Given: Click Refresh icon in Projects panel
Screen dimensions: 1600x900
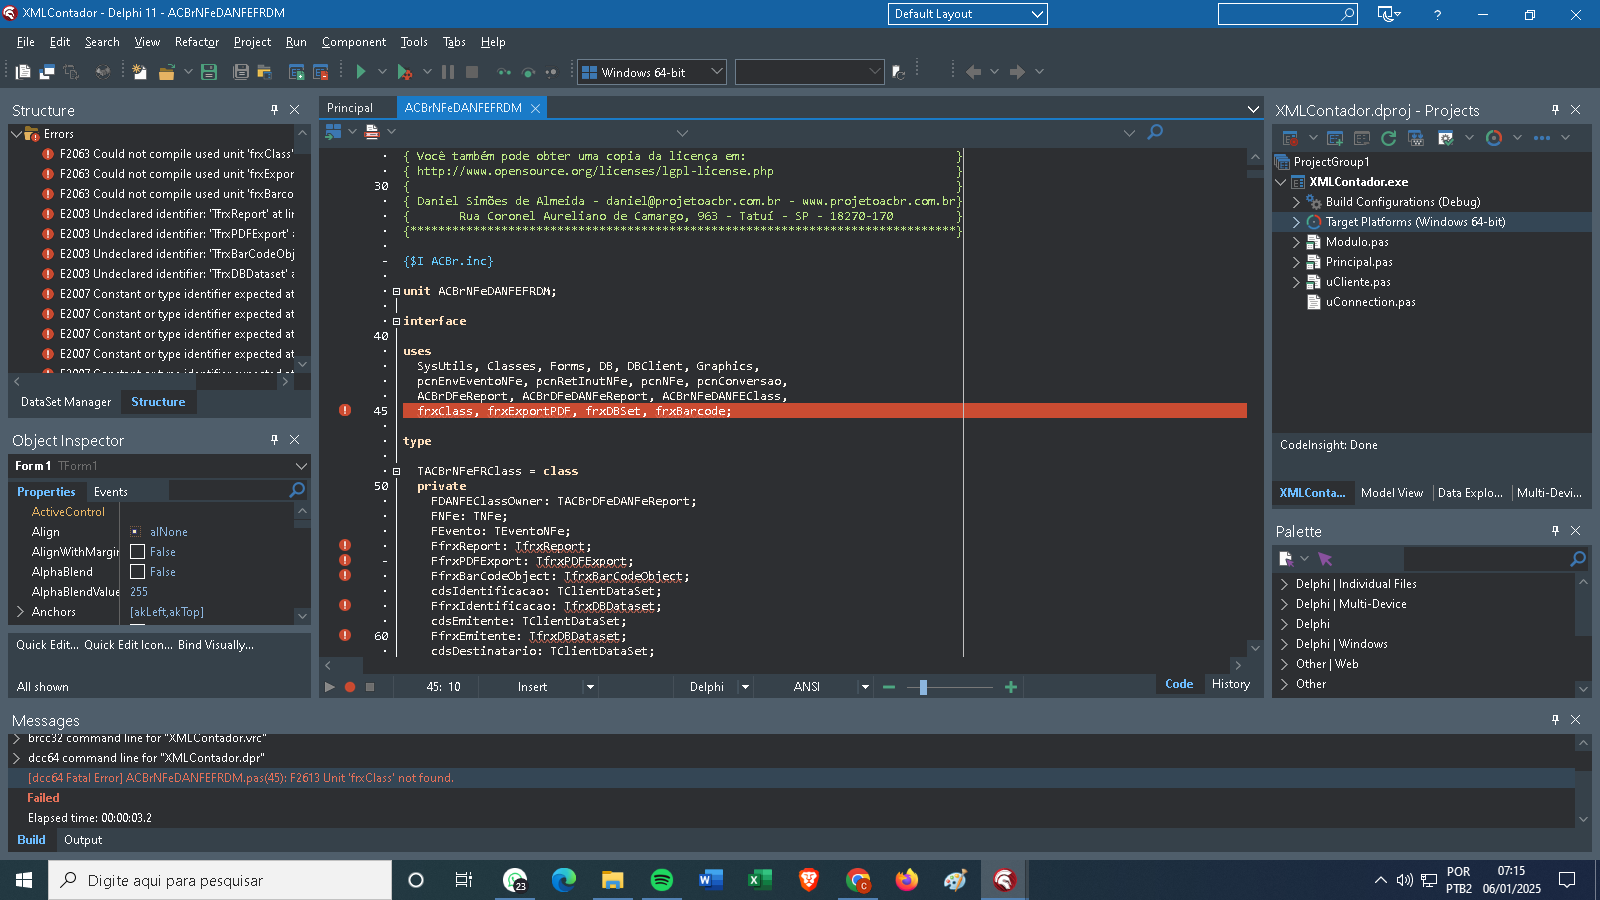Looking at the screenshot, I should [1388, 138].
